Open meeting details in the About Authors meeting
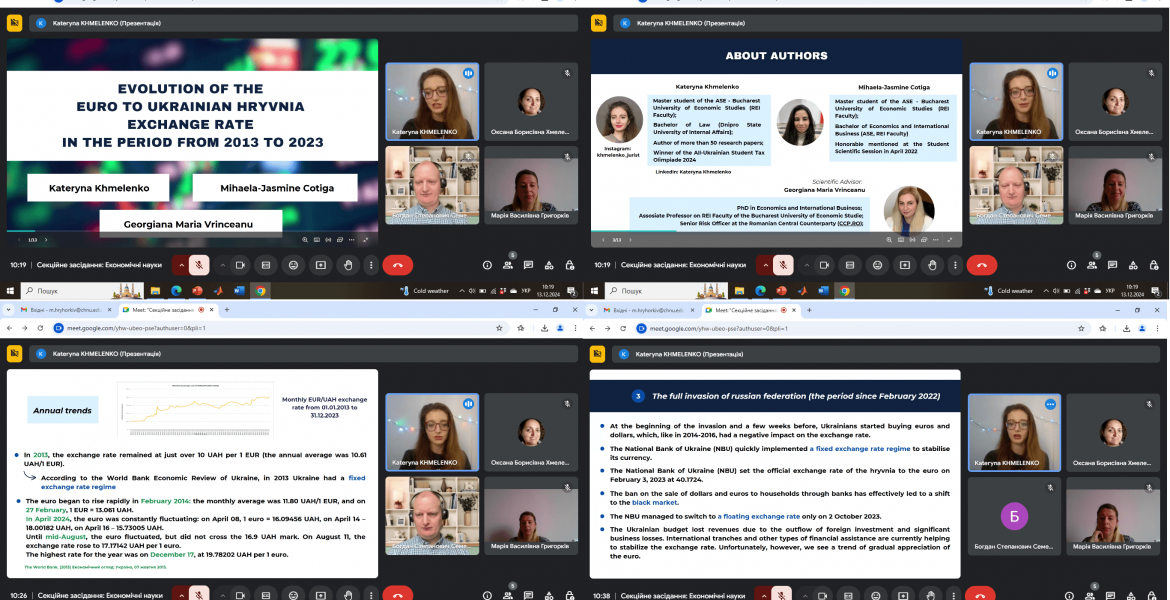This screenshot has width=1170, height=600. tap(1072, 265)
